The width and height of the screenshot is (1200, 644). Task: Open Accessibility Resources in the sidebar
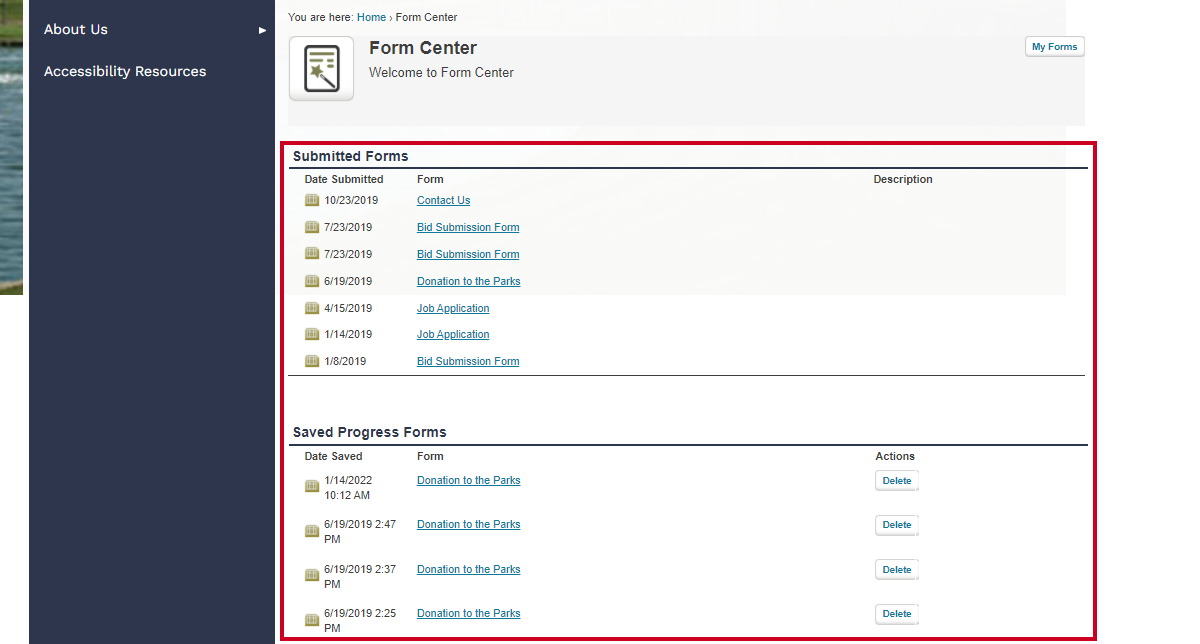point(125,71)
